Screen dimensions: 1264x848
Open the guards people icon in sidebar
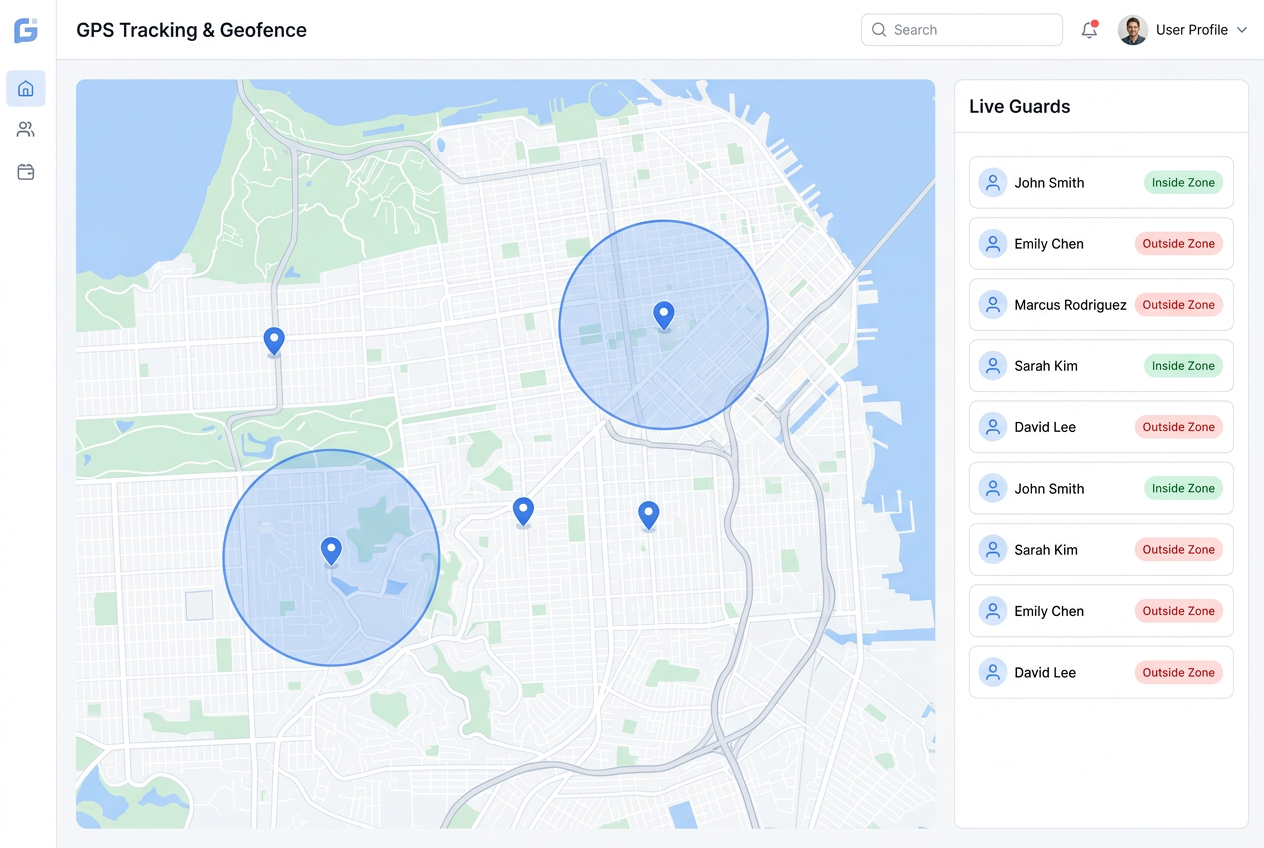click(26, 130)
